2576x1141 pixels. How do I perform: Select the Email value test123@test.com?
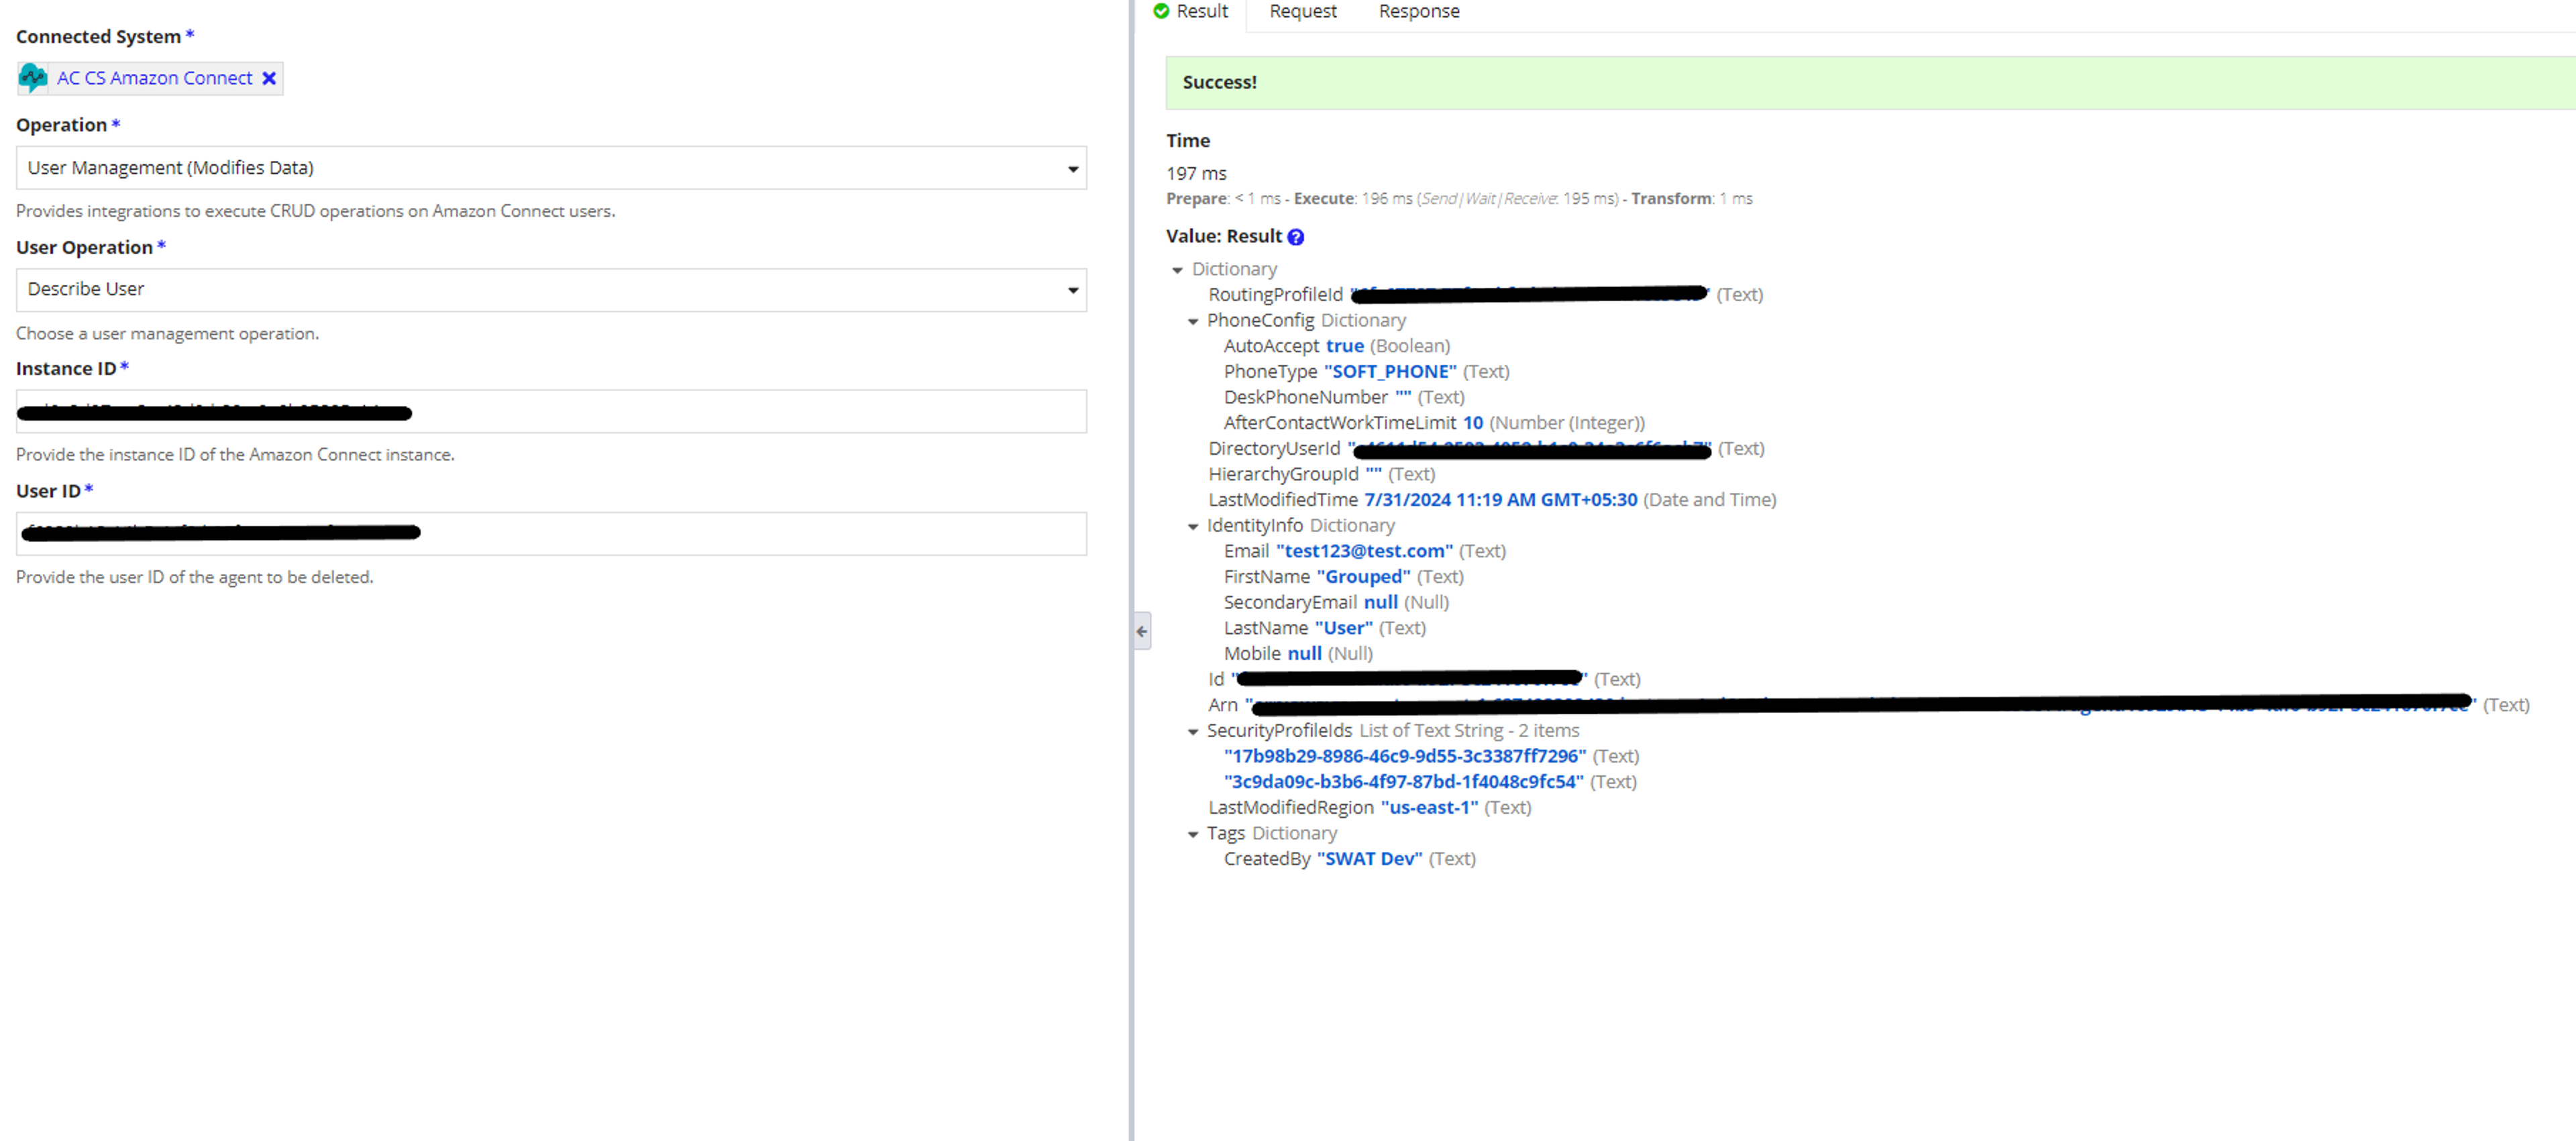[1364, 551]
